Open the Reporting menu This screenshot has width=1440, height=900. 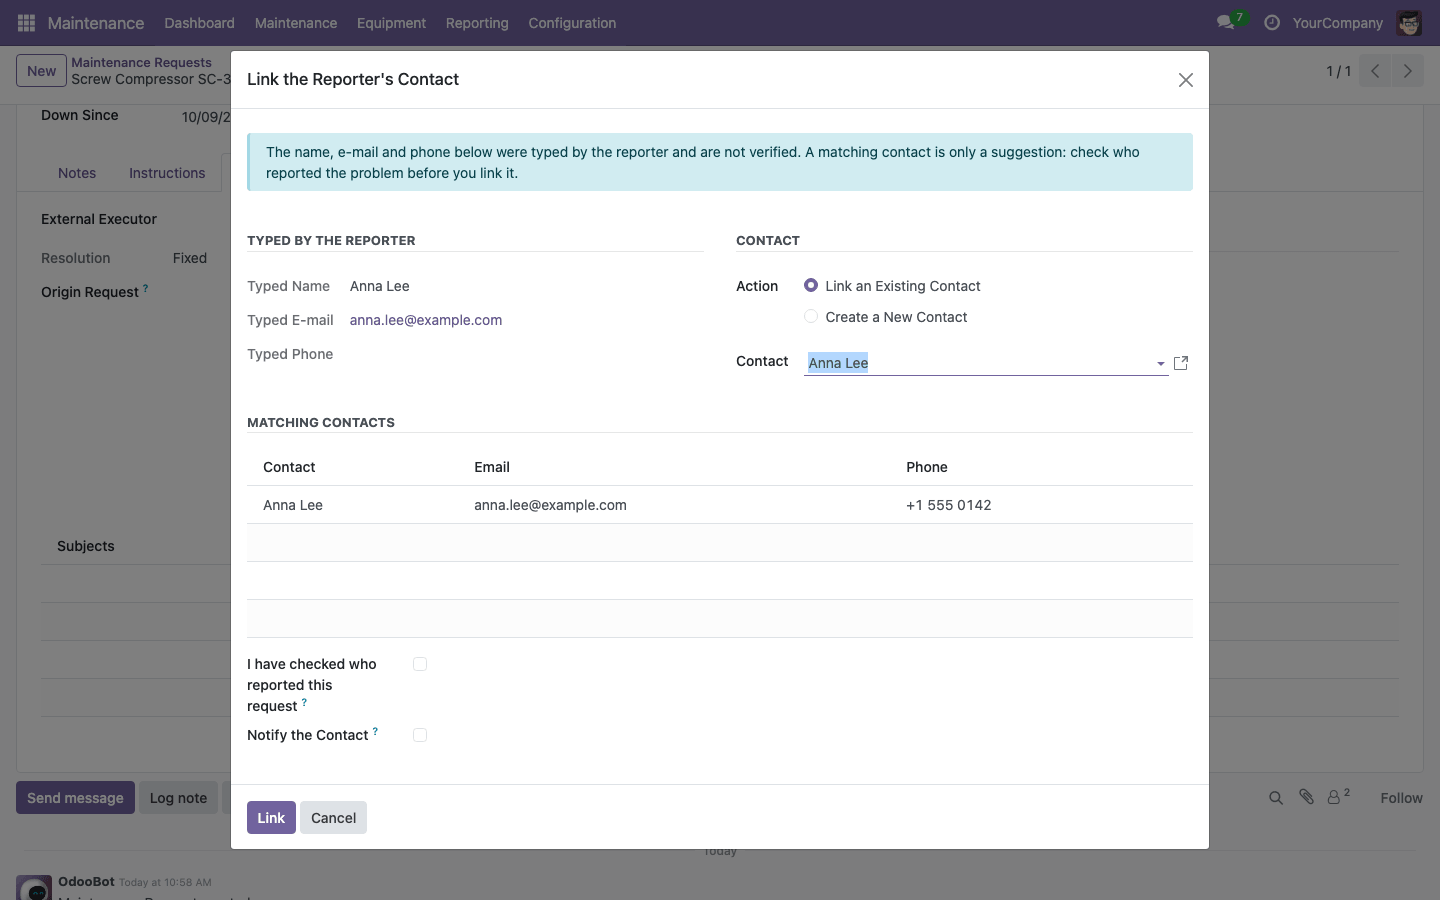[x=477, y=23]
